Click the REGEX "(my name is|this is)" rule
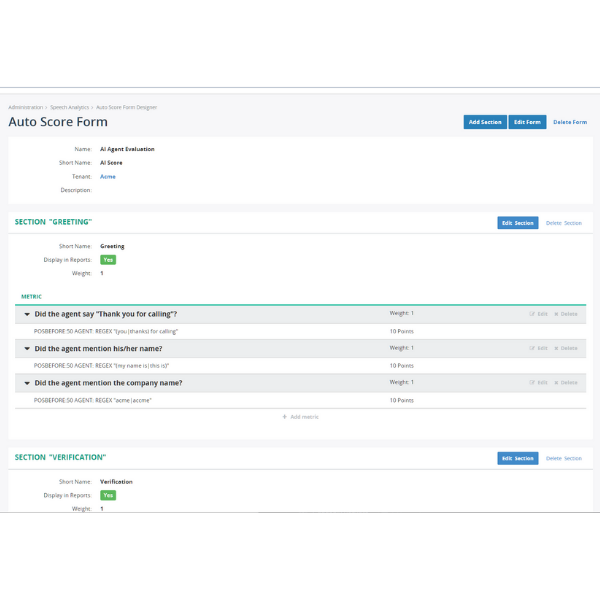 (x=101, y=366)
